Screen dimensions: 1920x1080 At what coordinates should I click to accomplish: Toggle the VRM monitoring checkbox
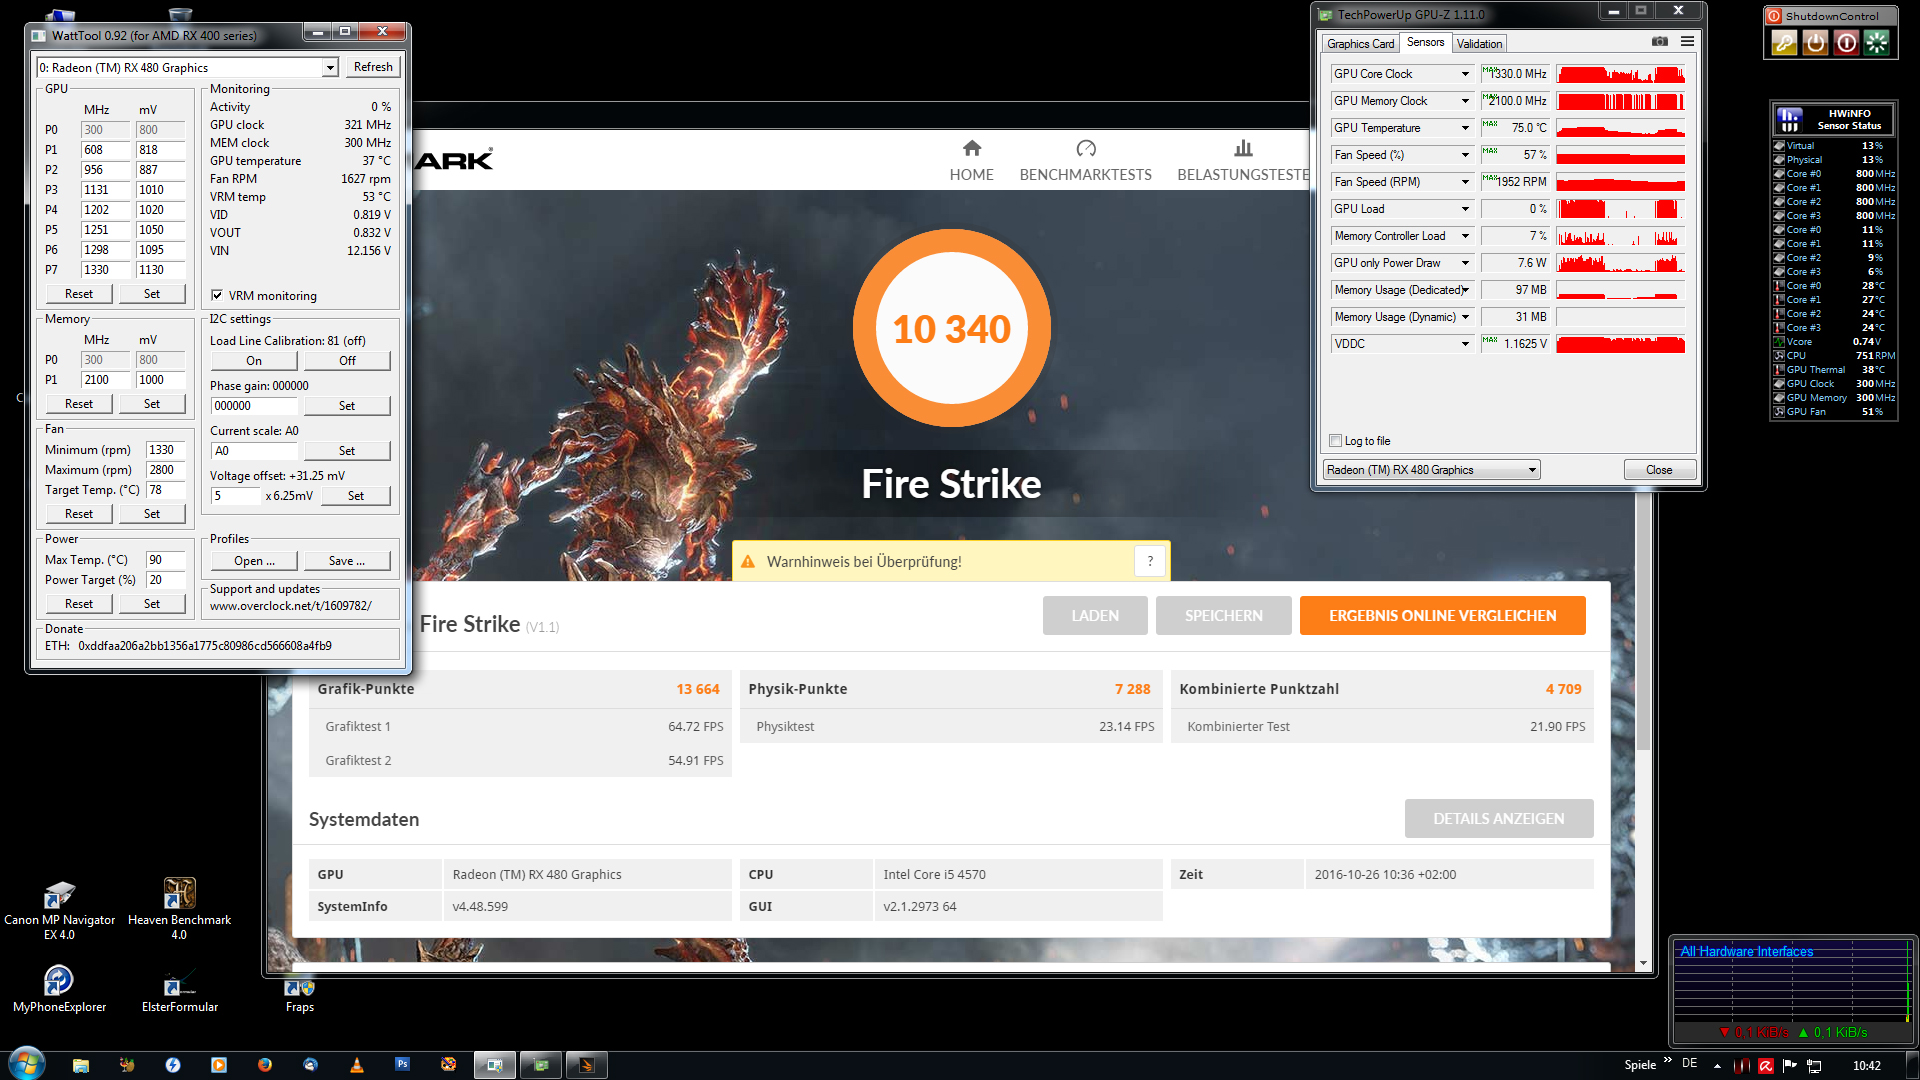[x=217, y=295]
